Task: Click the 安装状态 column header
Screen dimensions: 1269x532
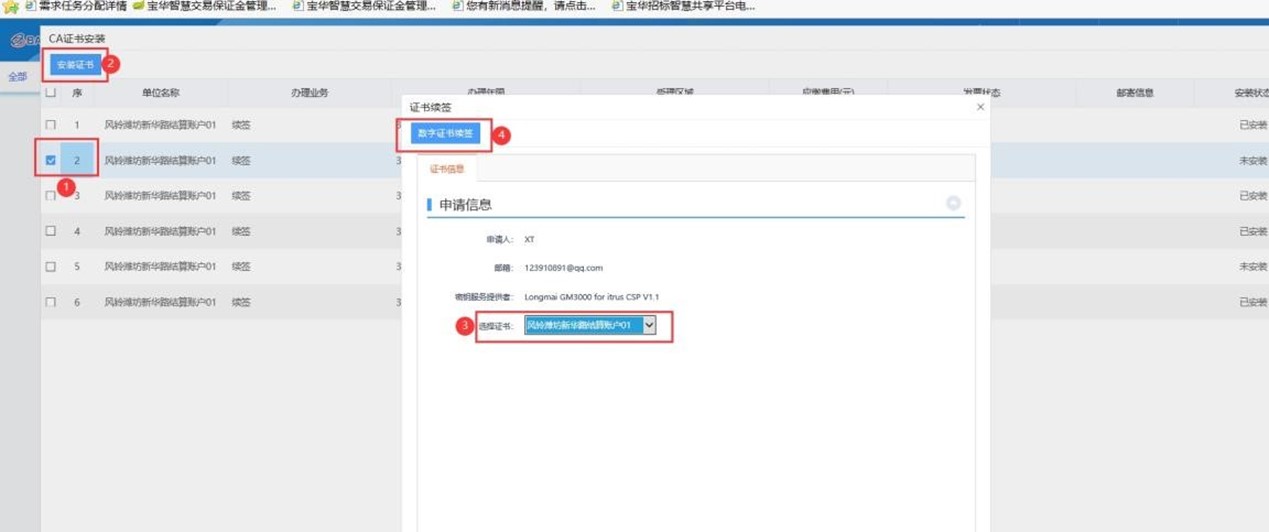Action: pyautogui.click(x=1250, y=93)
